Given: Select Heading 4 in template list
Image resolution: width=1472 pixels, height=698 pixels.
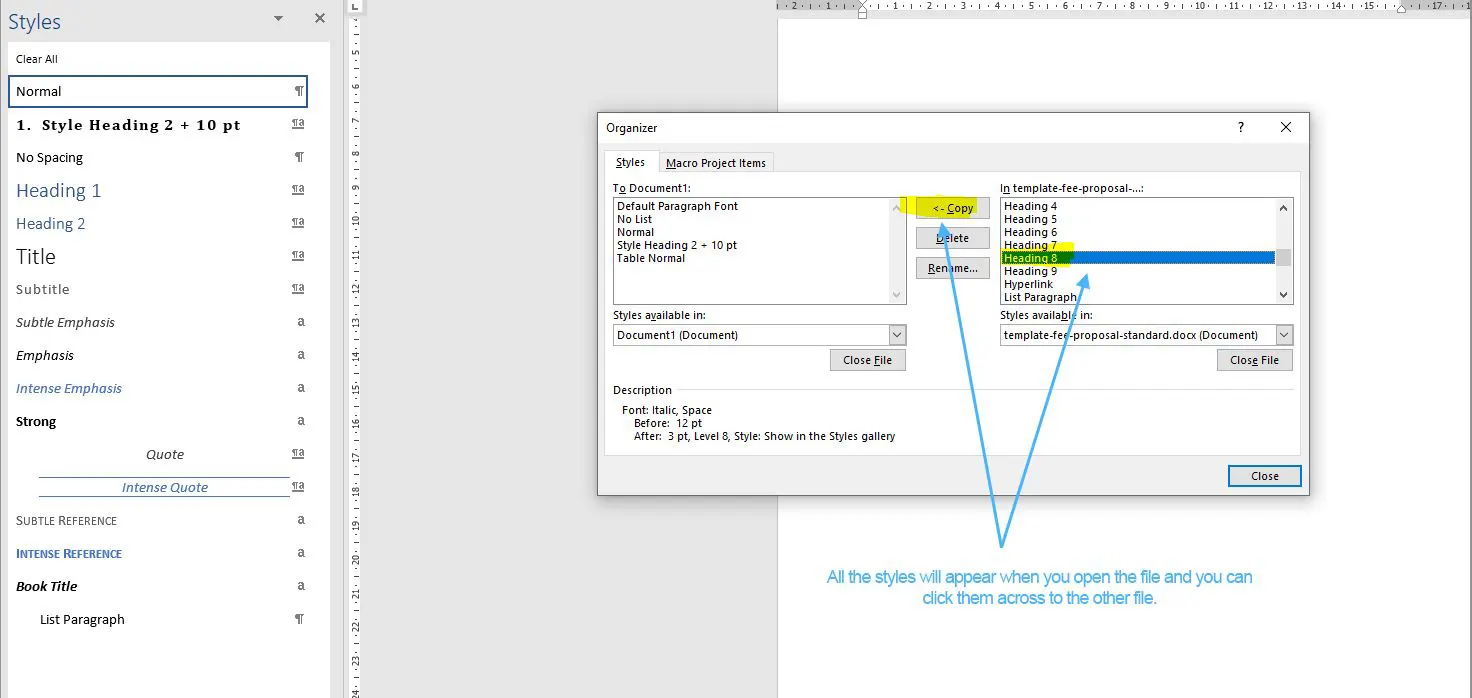Looking at the screenshot, I should click(x=1030, y=206).
